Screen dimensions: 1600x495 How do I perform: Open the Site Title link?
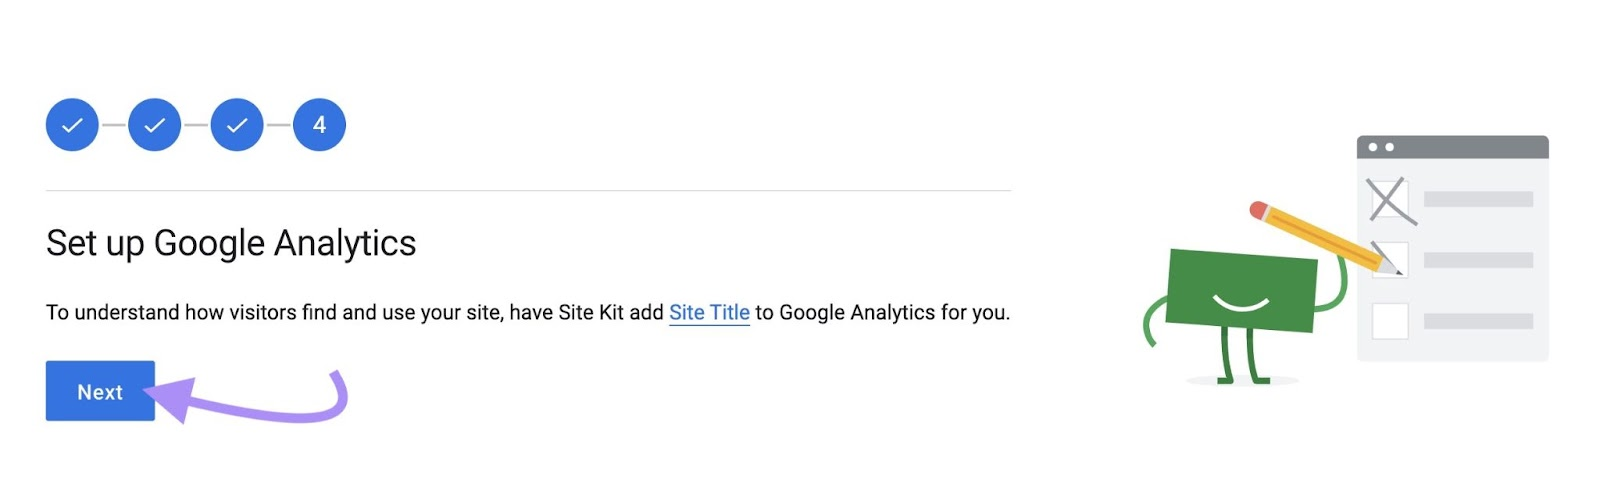(709, 313)
